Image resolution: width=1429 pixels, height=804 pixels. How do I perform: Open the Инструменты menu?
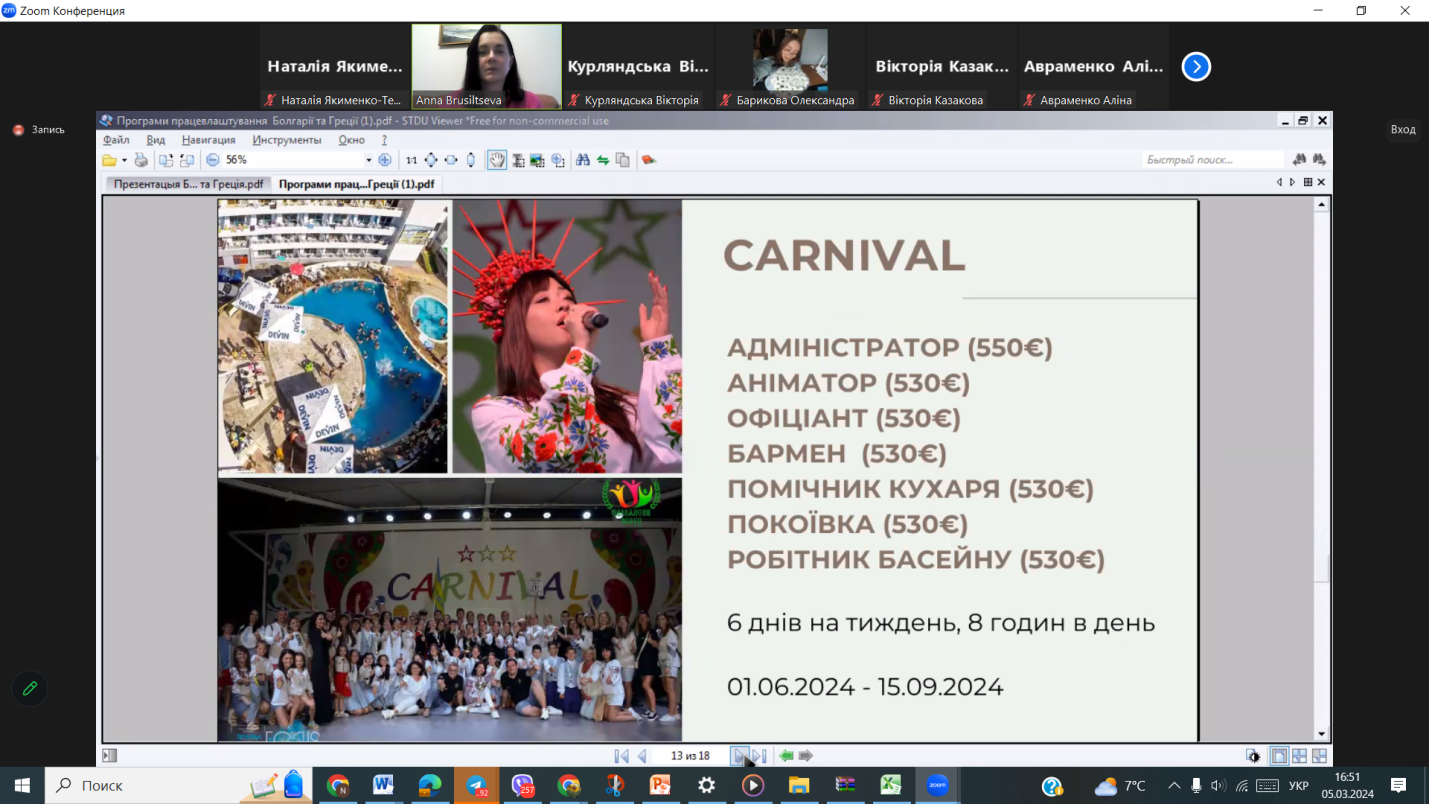coord(286,140)
